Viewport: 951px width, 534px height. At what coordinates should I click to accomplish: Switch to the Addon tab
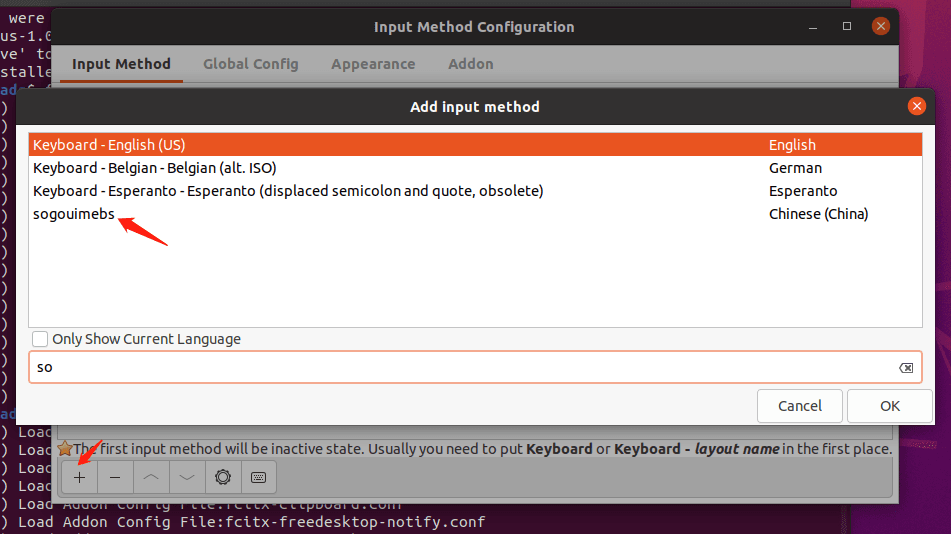coord(470,64)
